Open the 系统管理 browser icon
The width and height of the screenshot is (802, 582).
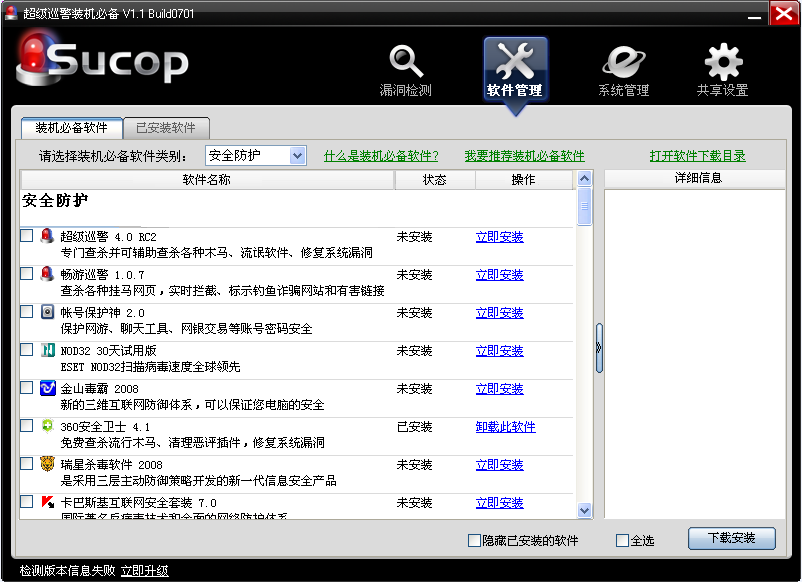(x=623, y=61)
